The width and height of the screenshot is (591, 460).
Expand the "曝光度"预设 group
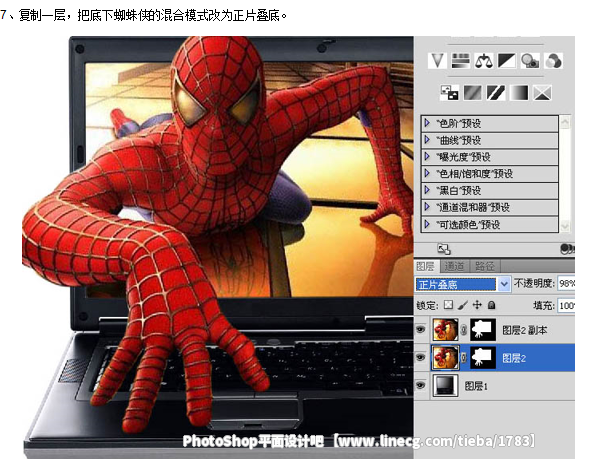tap(427, 156)
